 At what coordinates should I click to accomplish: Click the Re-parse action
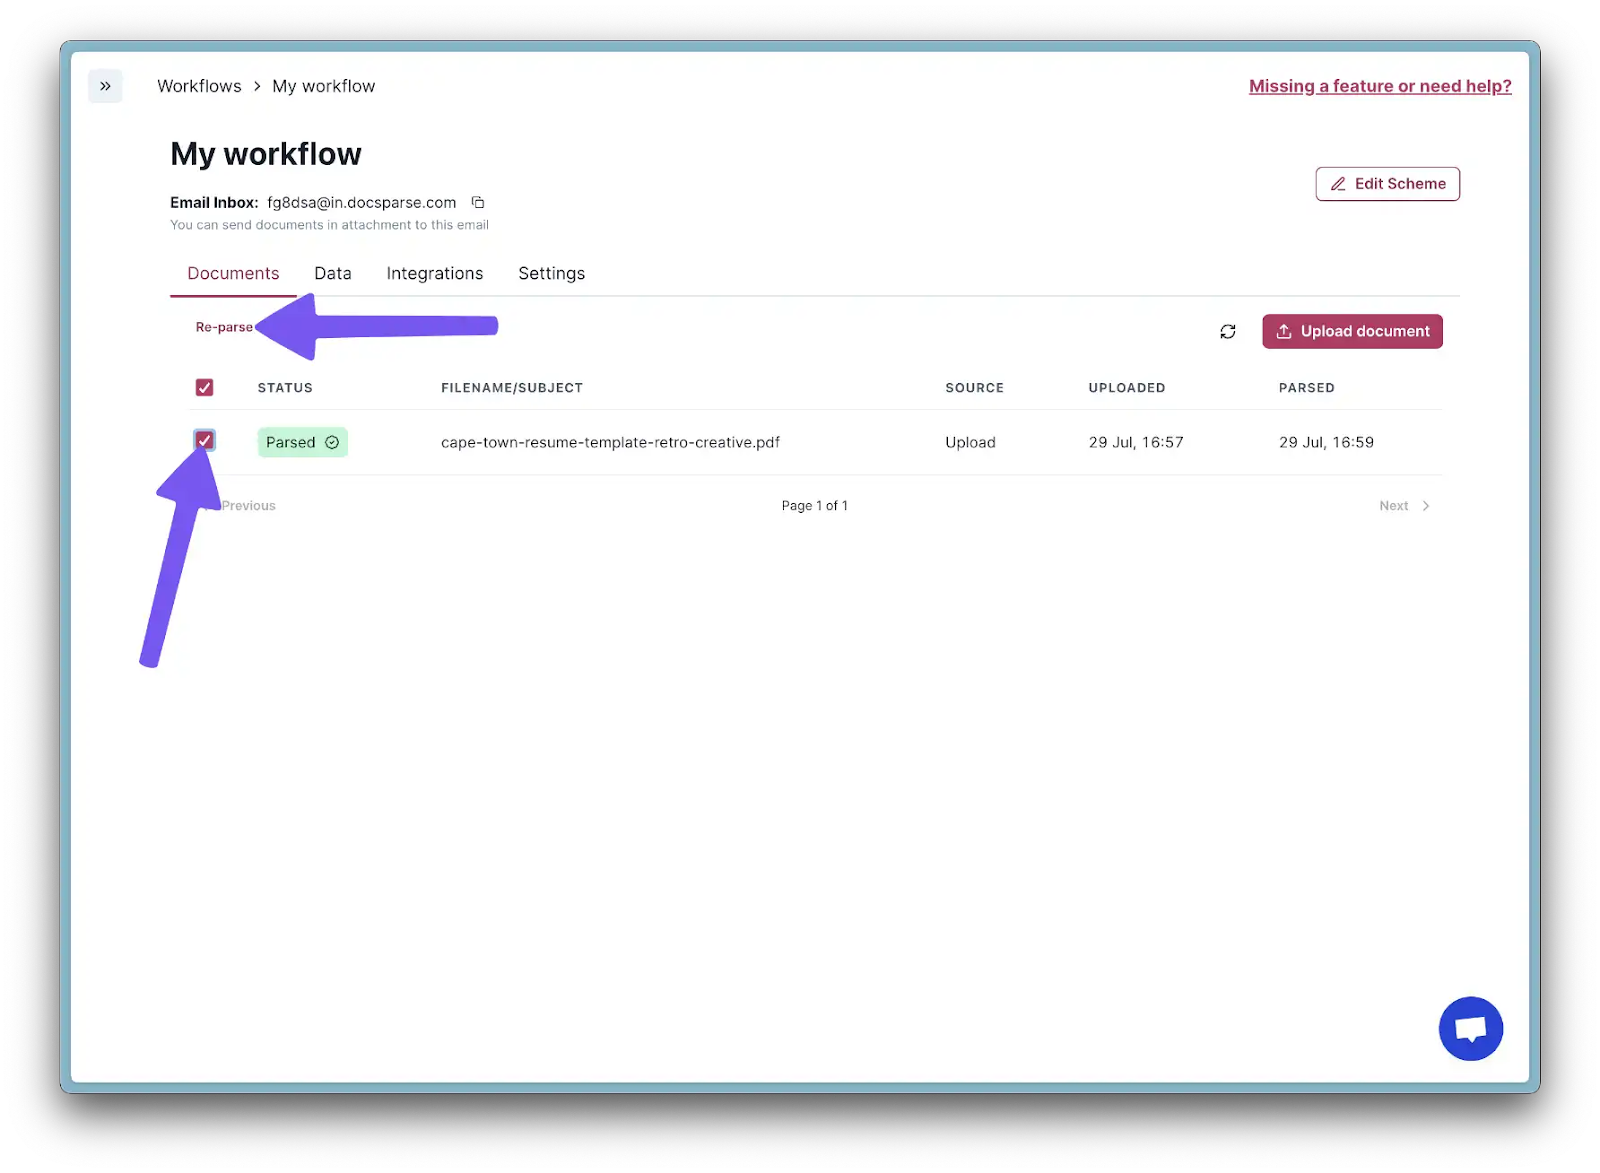tap(224, 327)
